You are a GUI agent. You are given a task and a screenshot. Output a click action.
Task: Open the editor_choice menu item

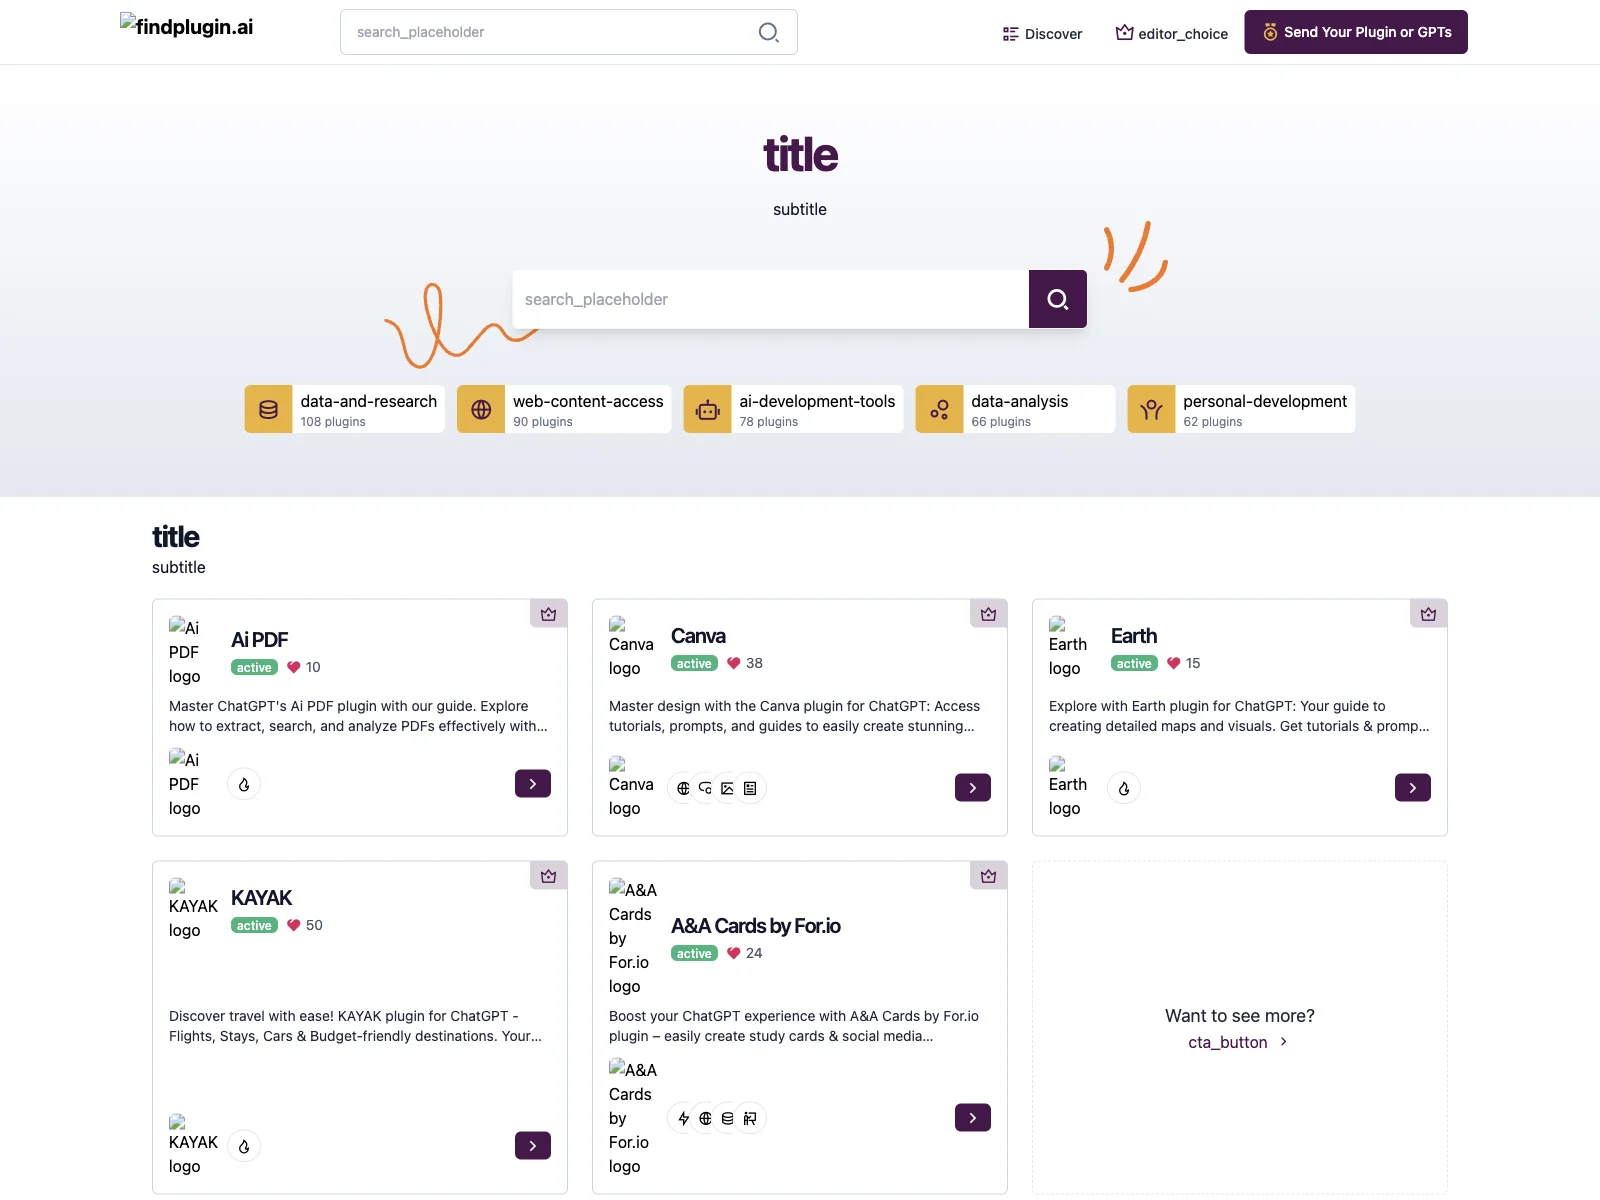1171,33
